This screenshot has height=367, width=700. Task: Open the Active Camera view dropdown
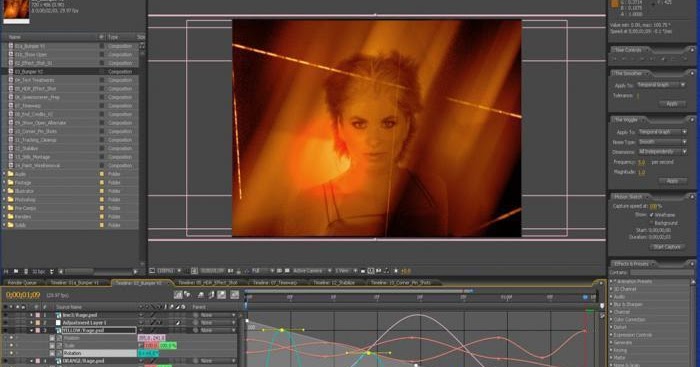pyautogui.click(x=312, y=271)
